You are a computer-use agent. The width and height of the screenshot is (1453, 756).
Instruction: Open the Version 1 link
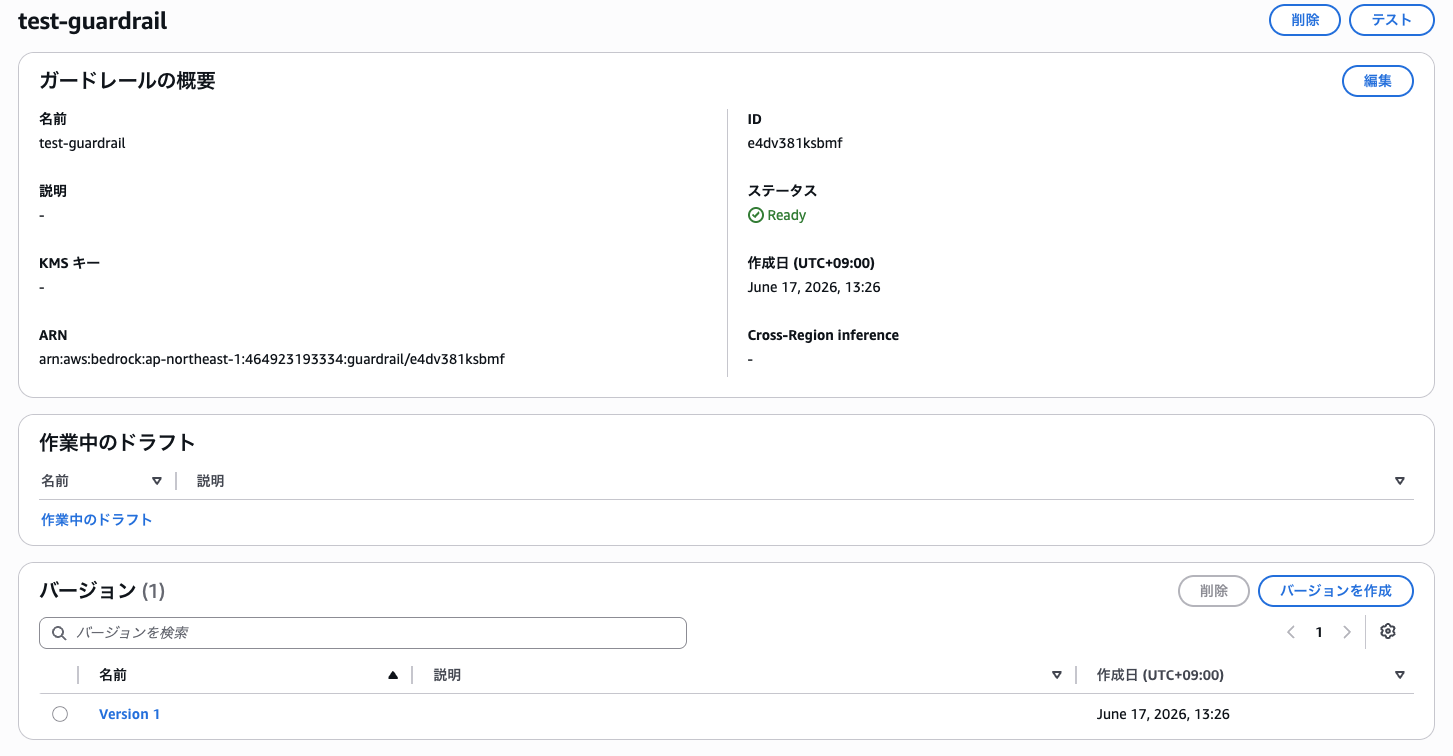click(x=130, y=714)
